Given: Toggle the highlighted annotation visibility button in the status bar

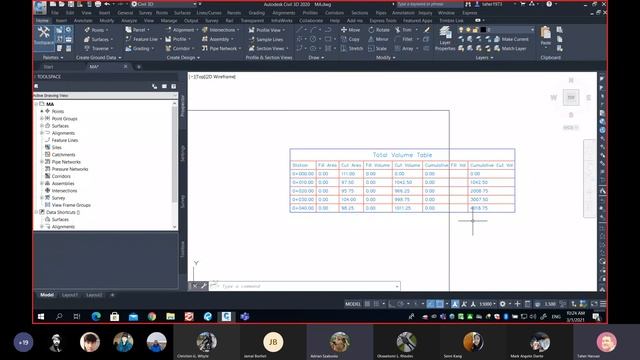Looking at the screenshot, I should click(455, 304).
